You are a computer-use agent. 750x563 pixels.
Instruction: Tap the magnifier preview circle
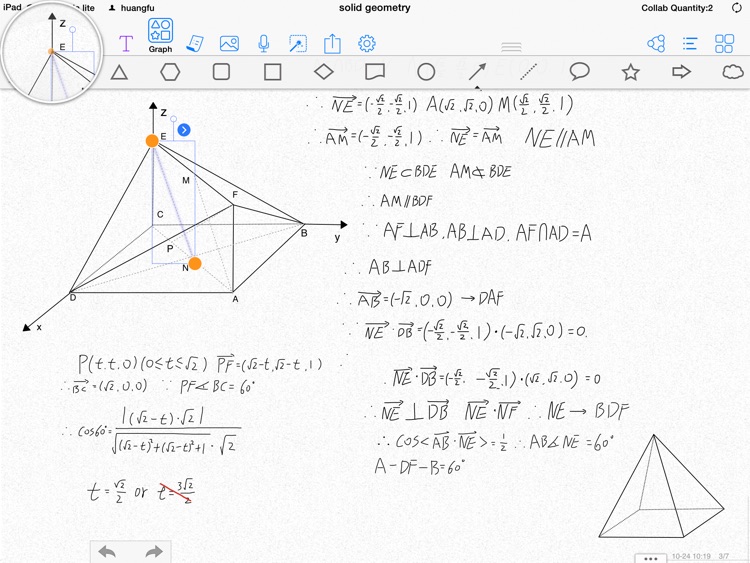click(x=52, y=52)
